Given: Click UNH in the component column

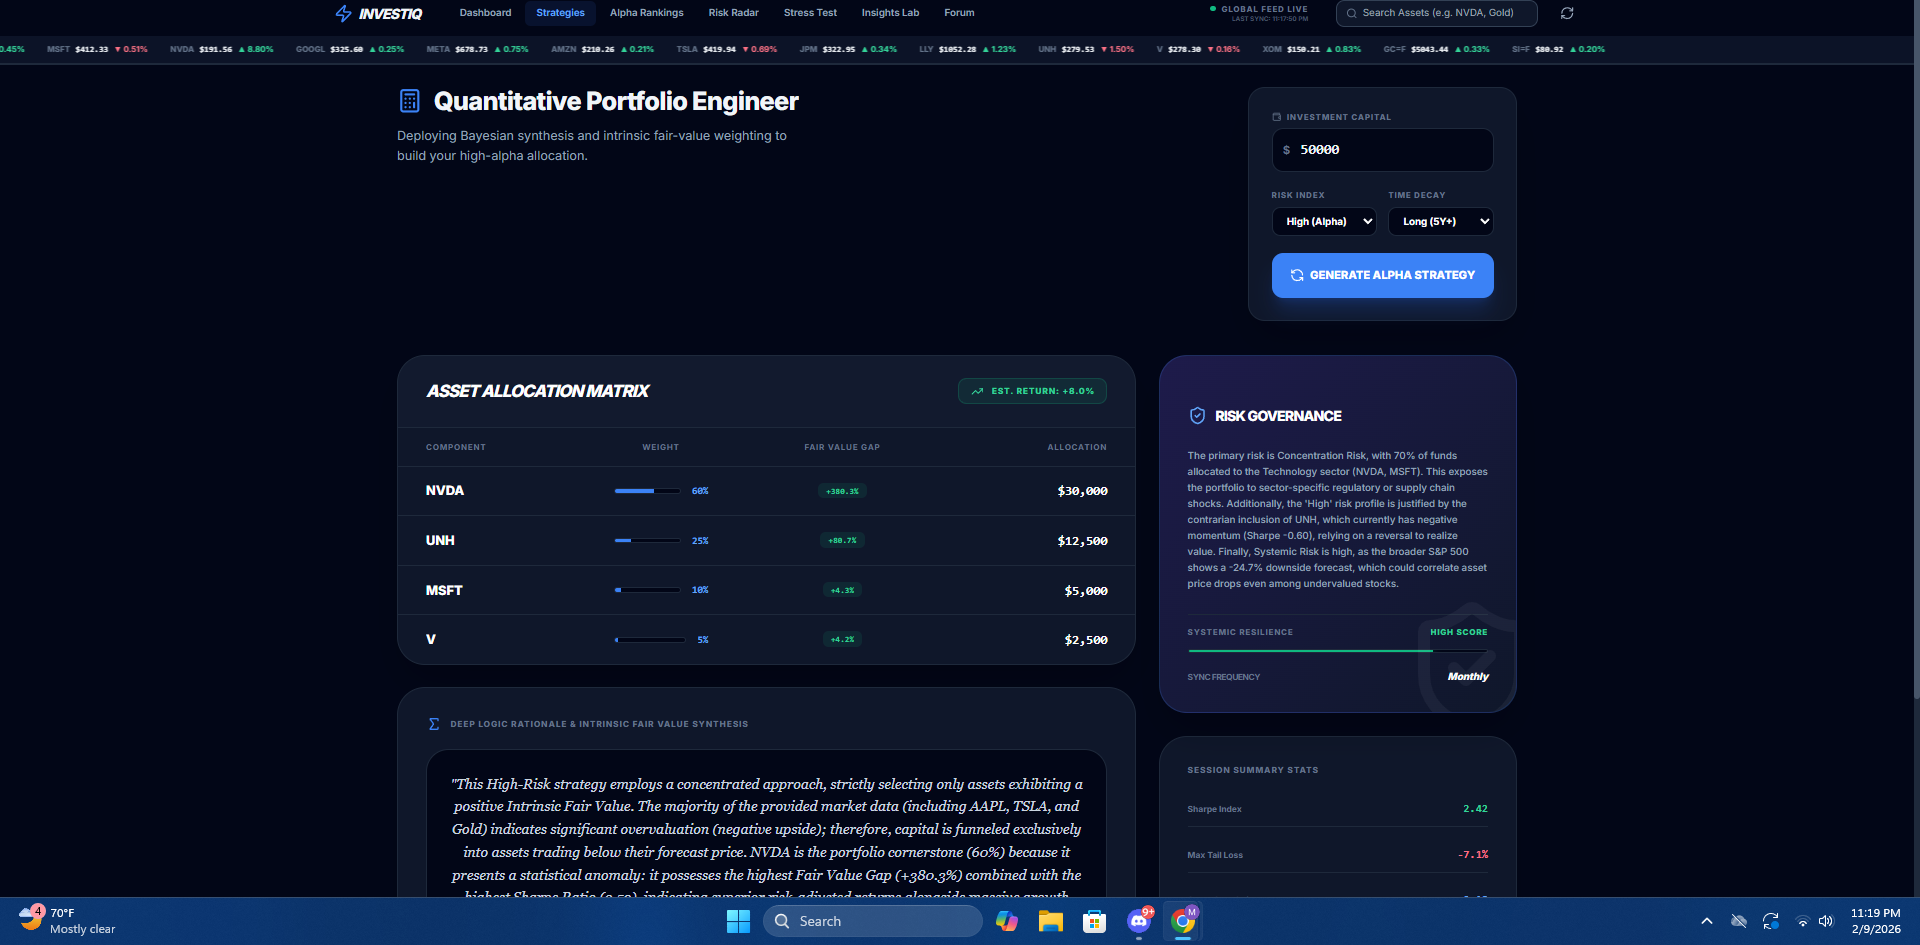Looking at the screenshot, I should [x=440, y=541].
